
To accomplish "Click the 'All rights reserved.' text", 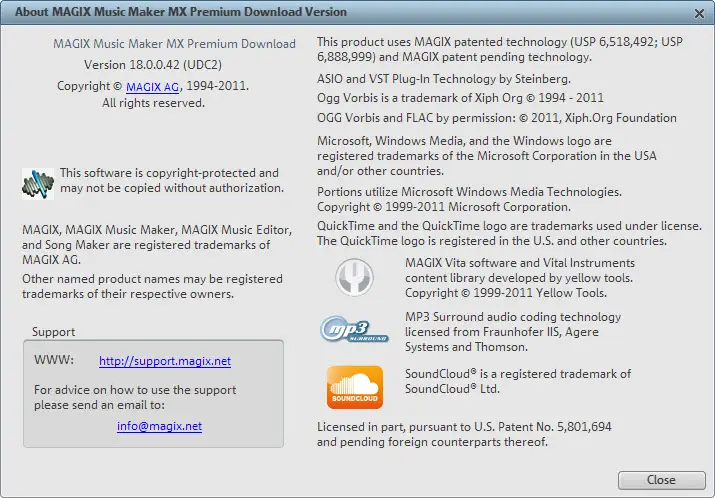I will point(153,103).
